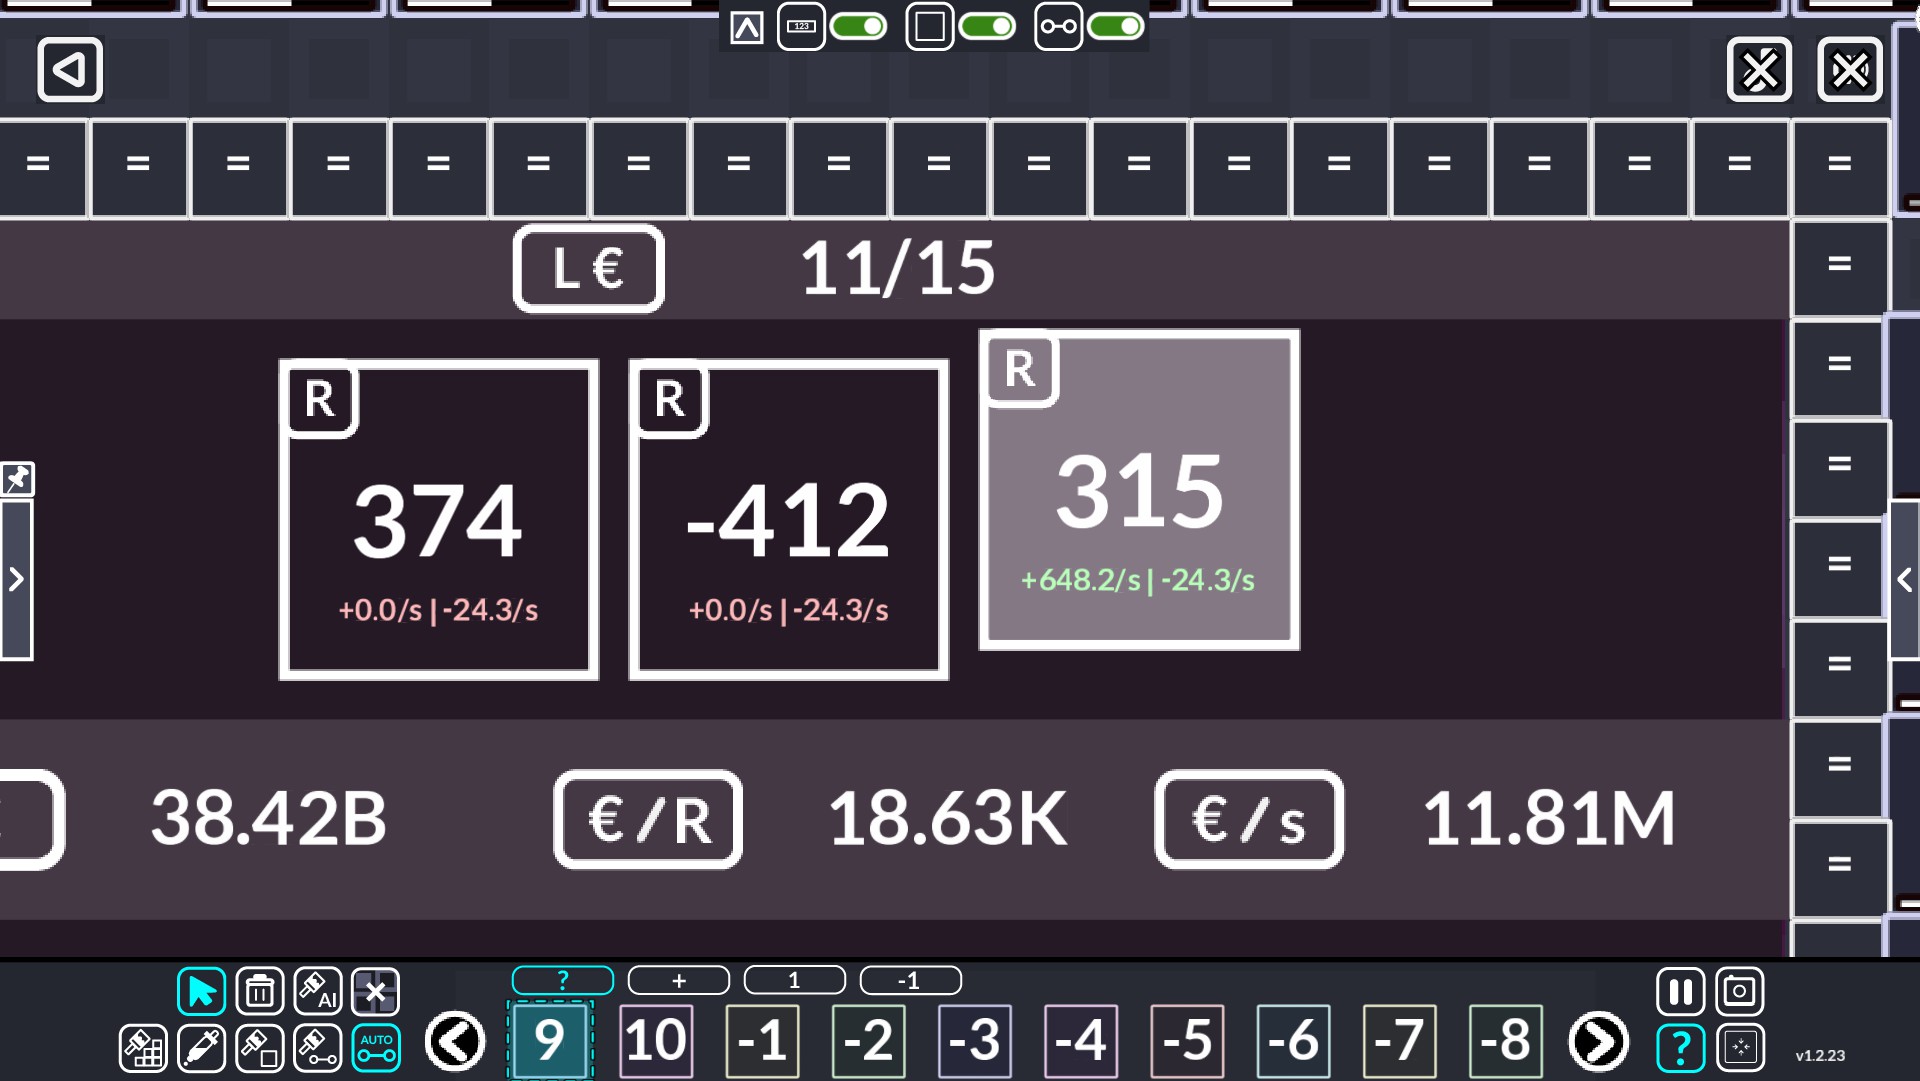Click the AUTO connection tool
Image resolution: width=1920 pixels, height=1081 pixels.
376,1048
